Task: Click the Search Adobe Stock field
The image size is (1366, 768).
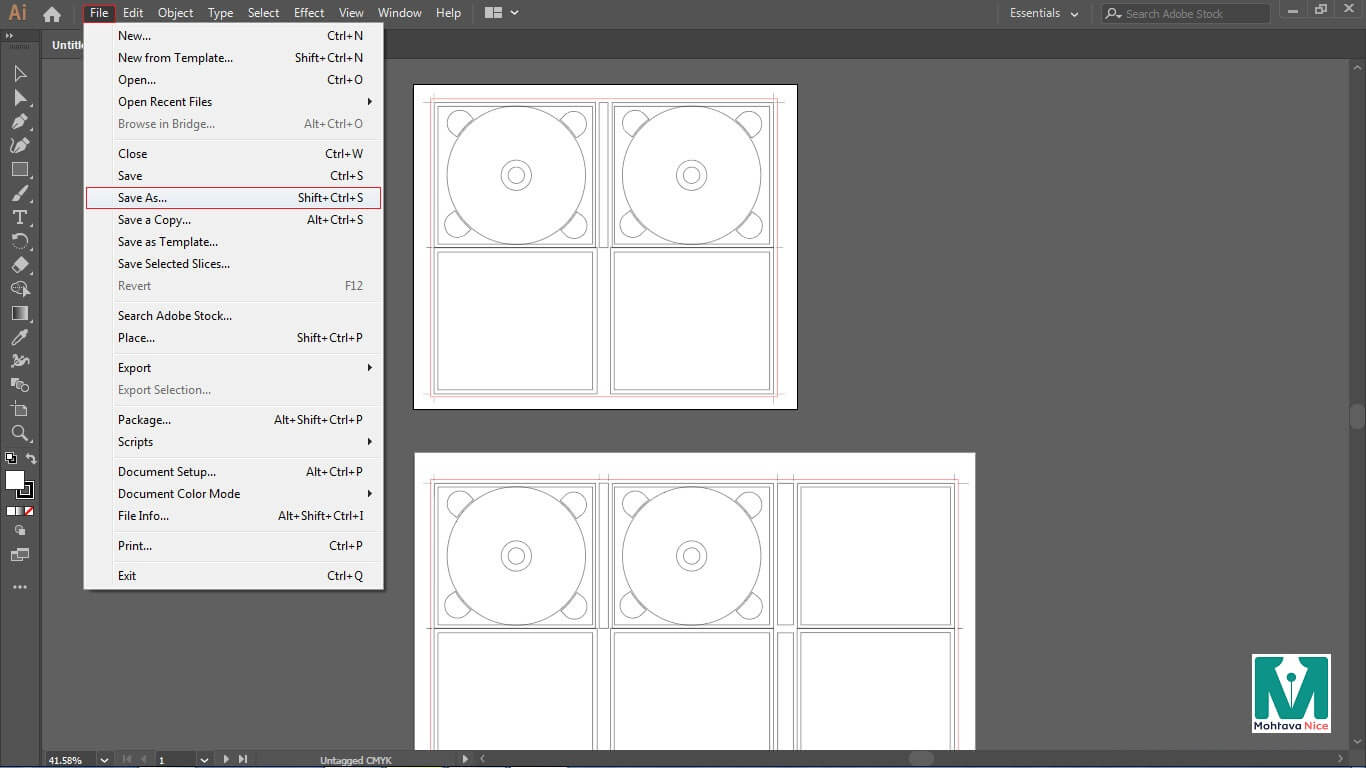Action: [1186, 14]
